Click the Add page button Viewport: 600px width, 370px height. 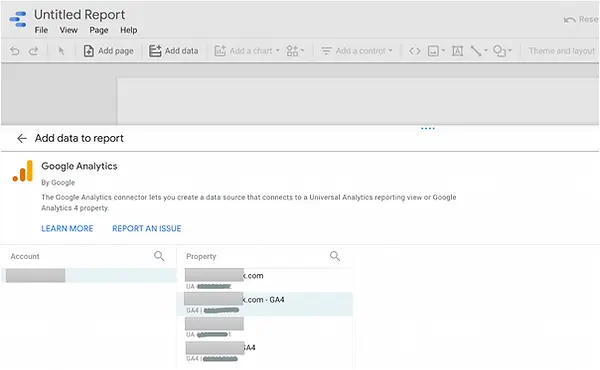pyautogui.click(x=109, y=51)
